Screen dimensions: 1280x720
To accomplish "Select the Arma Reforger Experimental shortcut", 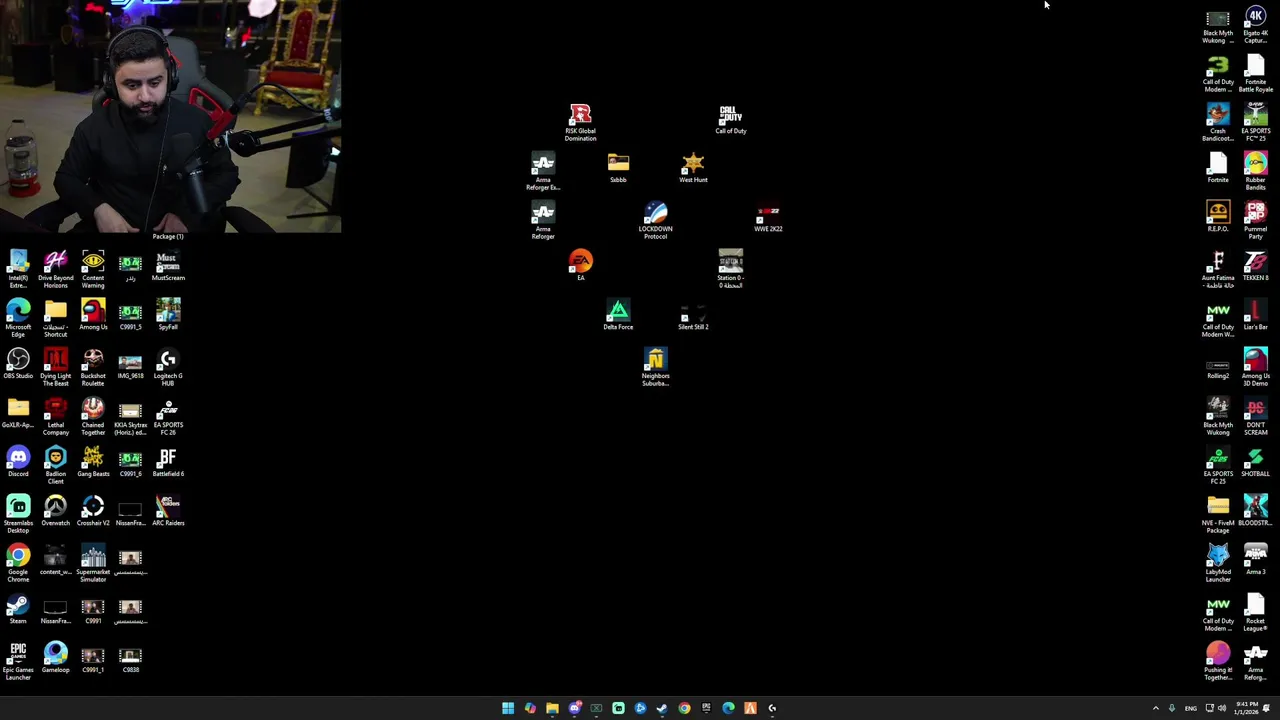I will pyautogui.click(x=543, y=172).
